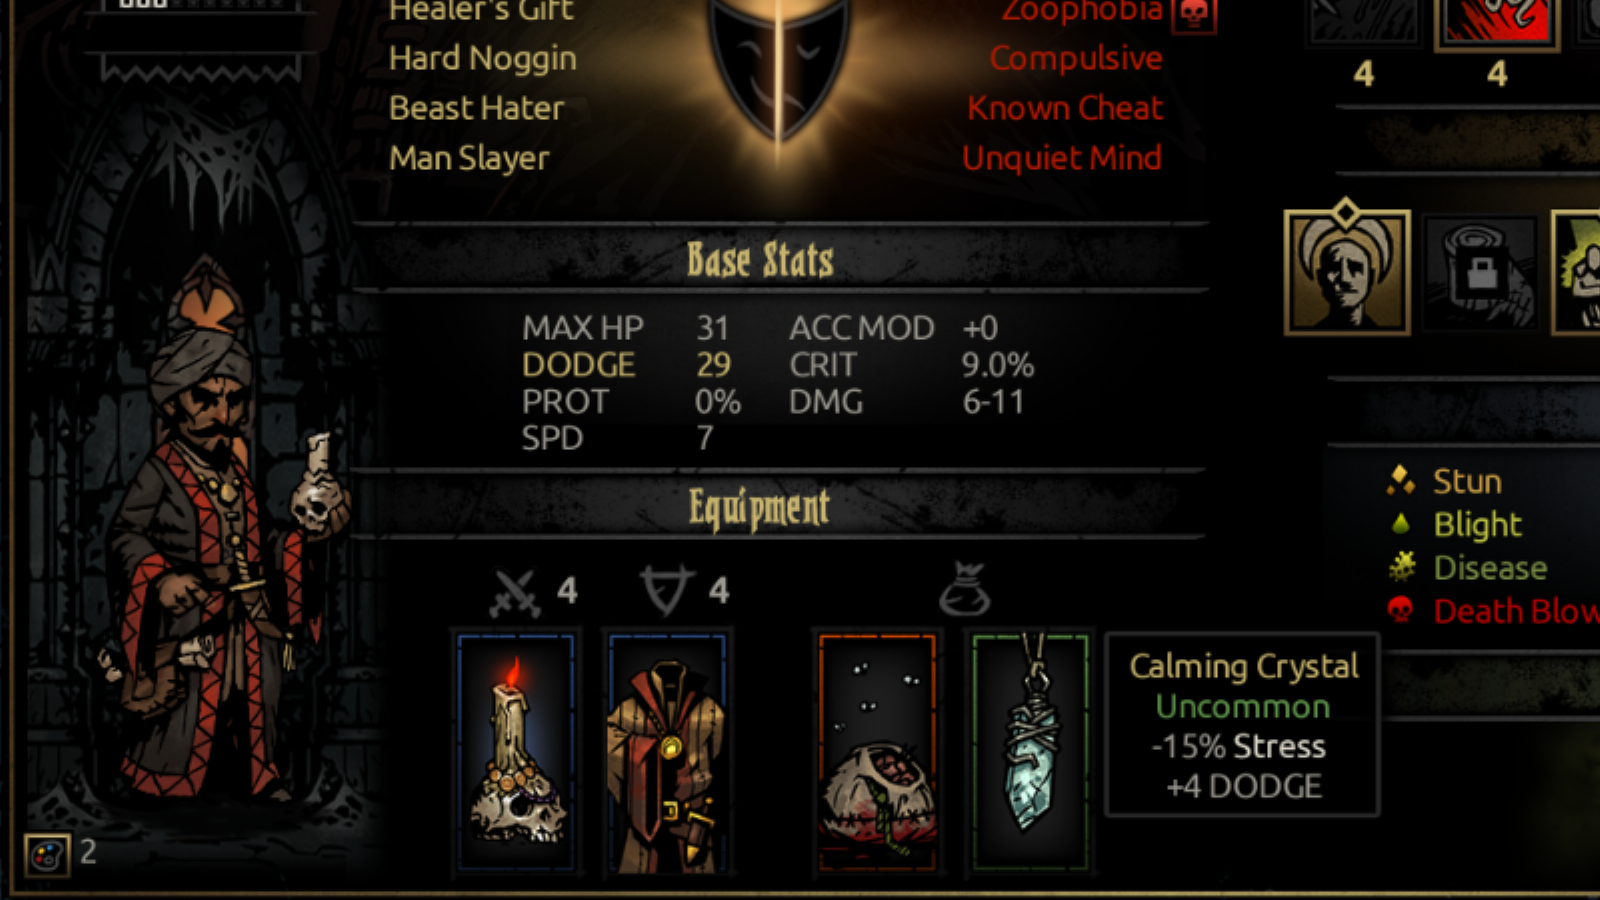1600x900 pixels.
Task: Click the bloody skull trinket slot
Action: [x=878, y=753]
